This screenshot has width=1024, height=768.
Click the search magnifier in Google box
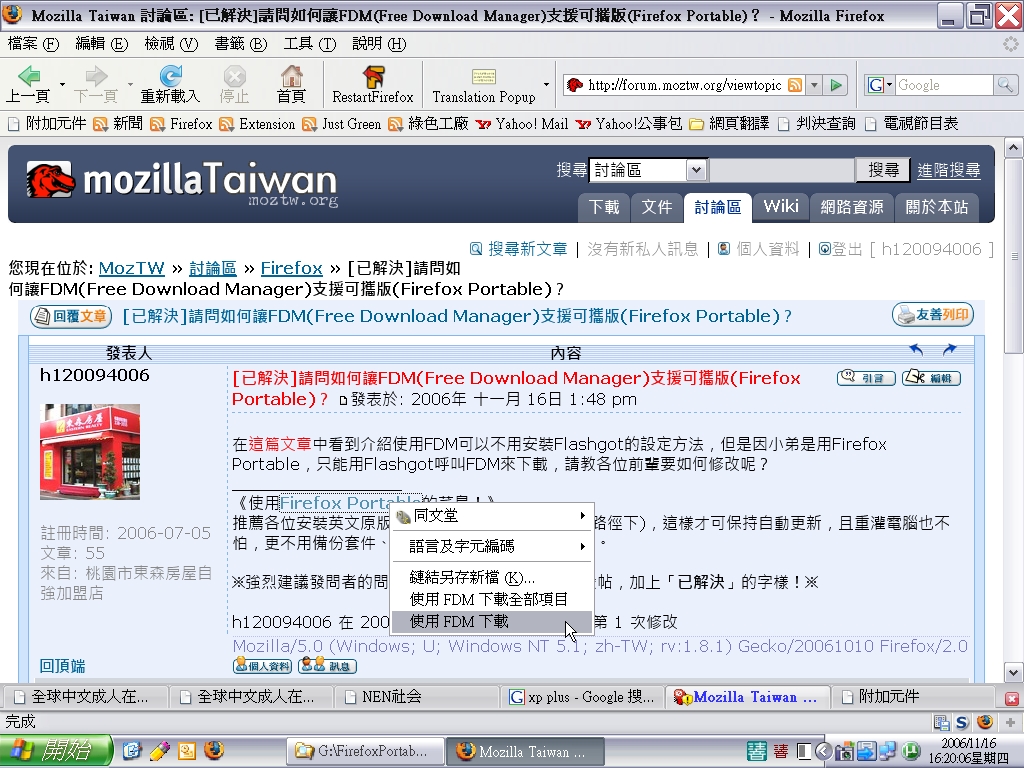point(1005,85)
